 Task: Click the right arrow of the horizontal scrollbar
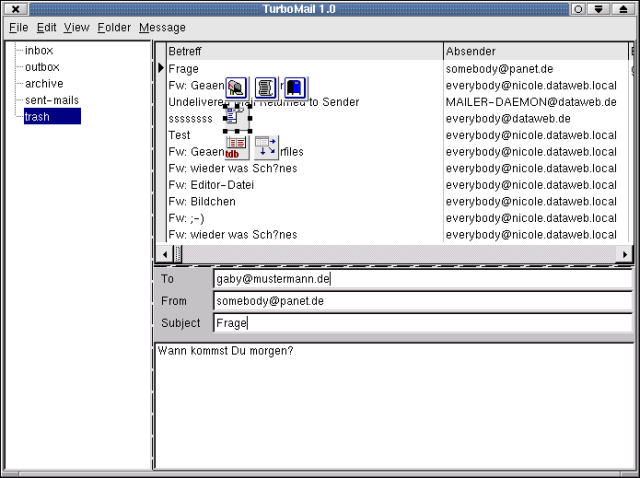[624, 255]
